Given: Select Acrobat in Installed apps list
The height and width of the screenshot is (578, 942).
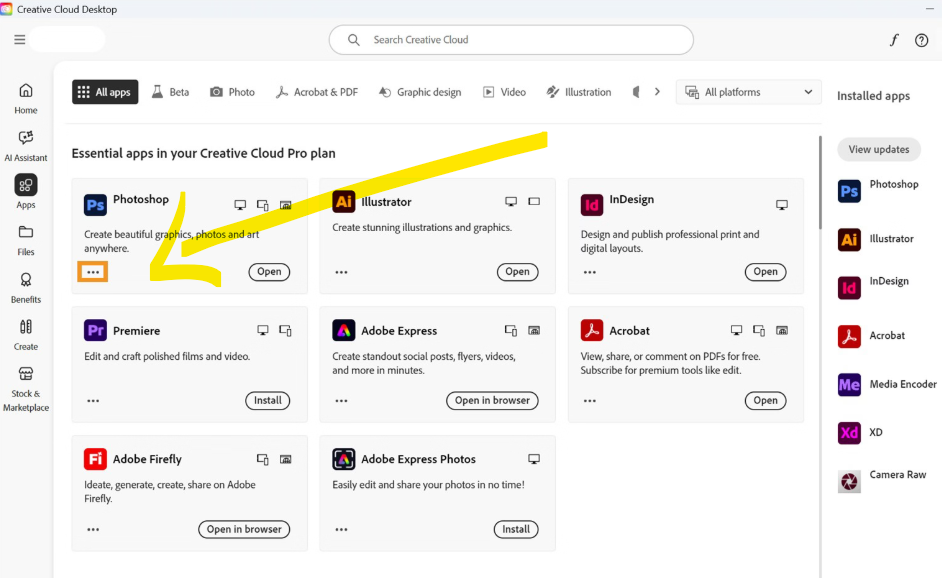Looking at the screenshot, I should [x=872, y=336].
